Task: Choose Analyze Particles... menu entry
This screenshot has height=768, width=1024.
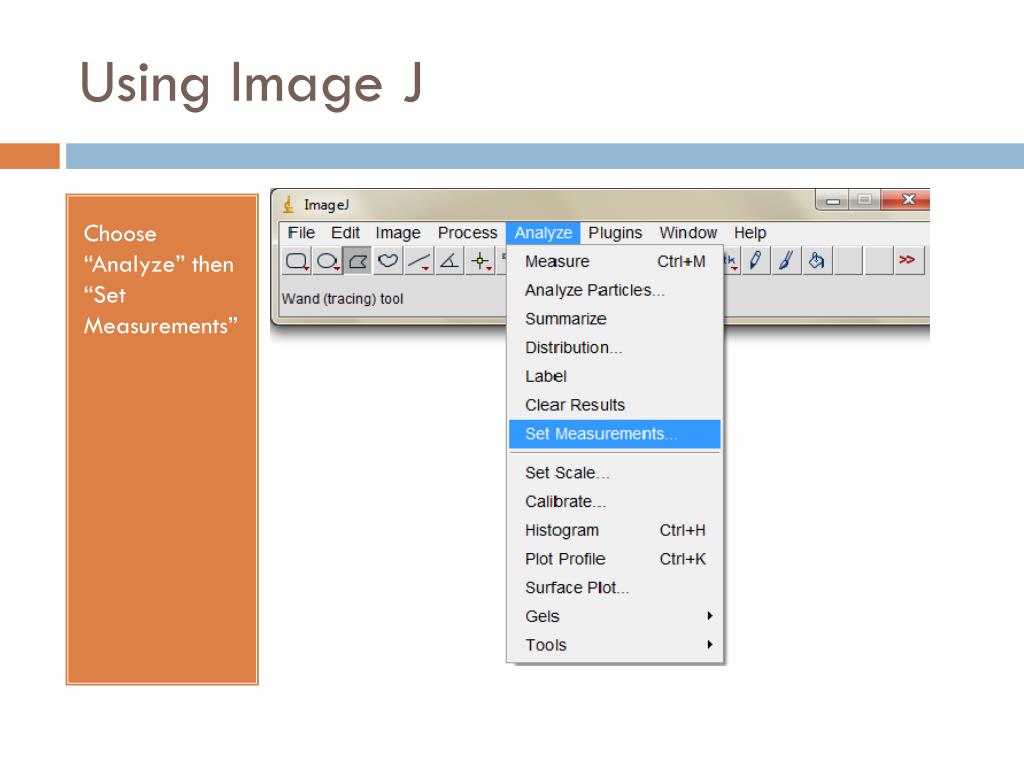Action: tap(615, 290)
